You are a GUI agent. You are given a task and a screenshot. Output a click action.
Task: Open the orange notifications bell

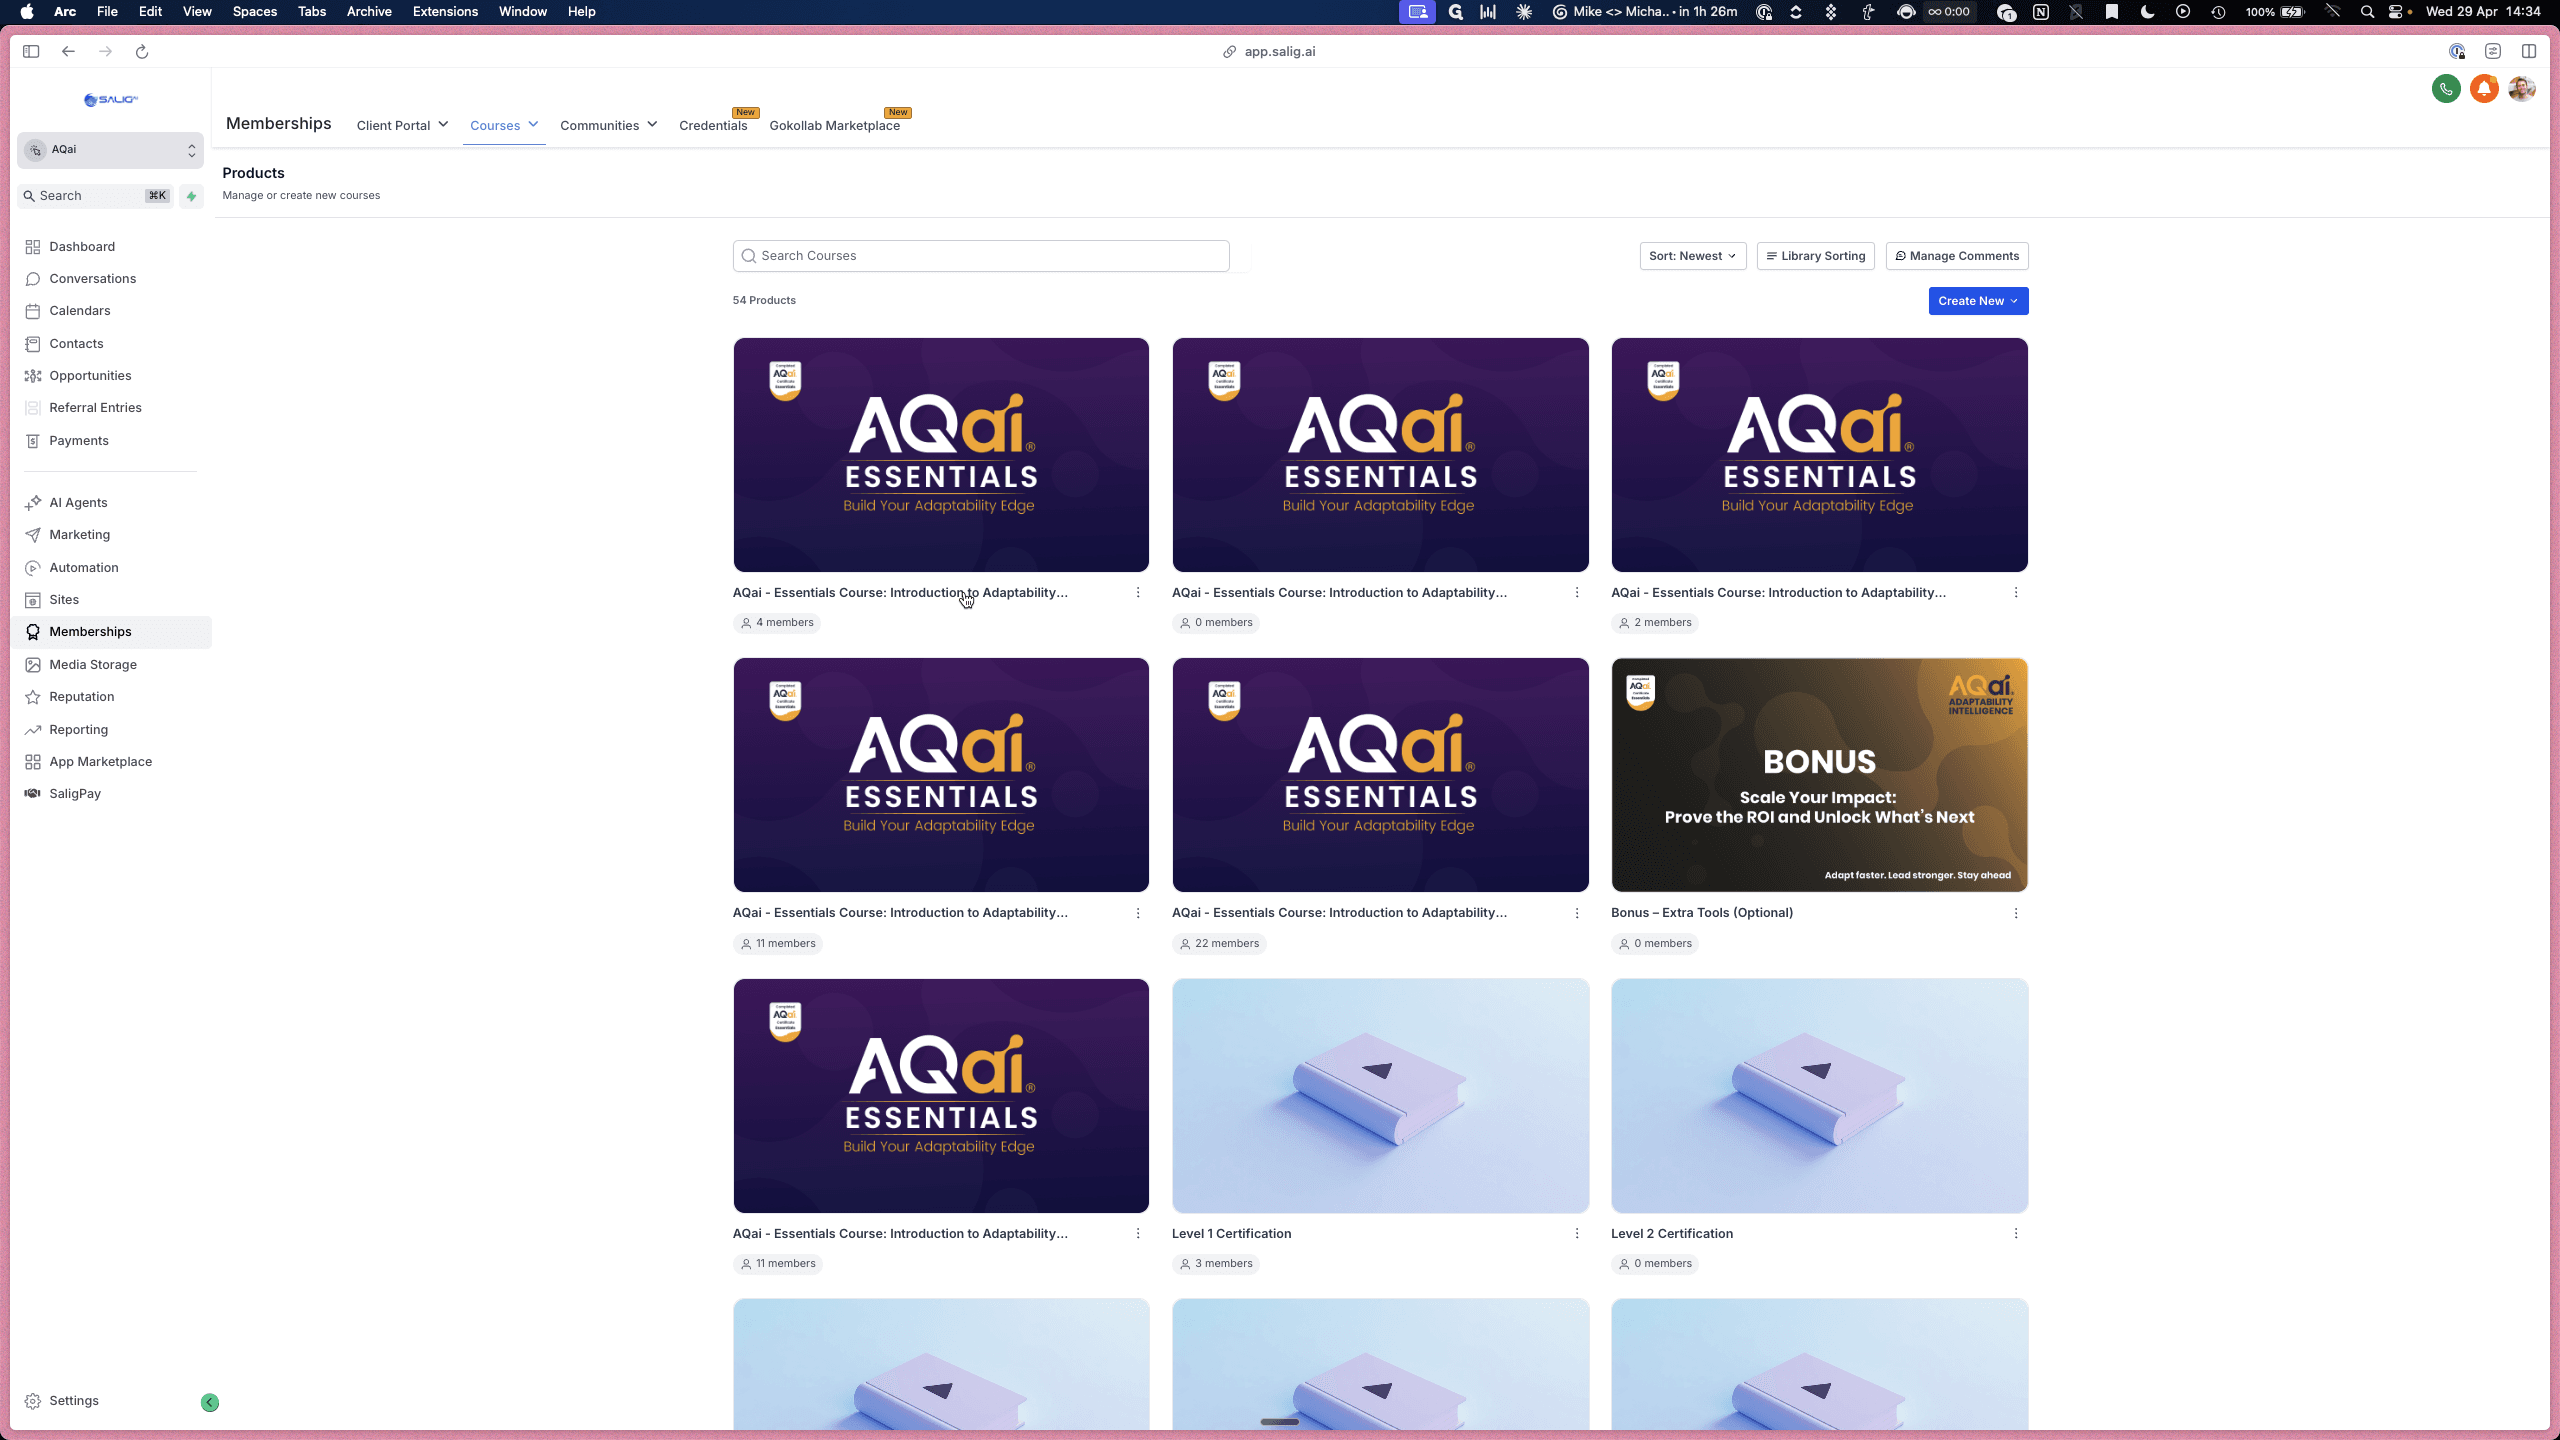coord(2484,89)
